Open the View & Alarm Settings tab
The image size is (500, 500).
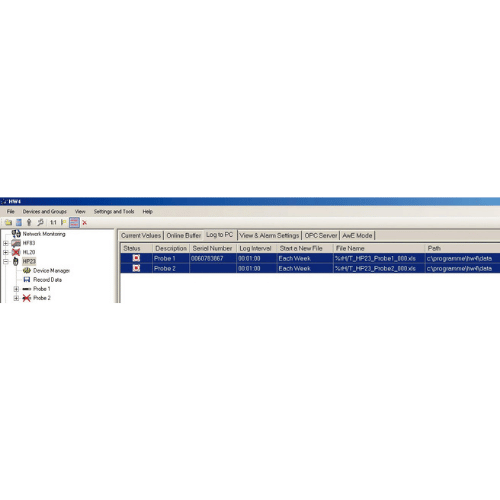pos(269,235)
